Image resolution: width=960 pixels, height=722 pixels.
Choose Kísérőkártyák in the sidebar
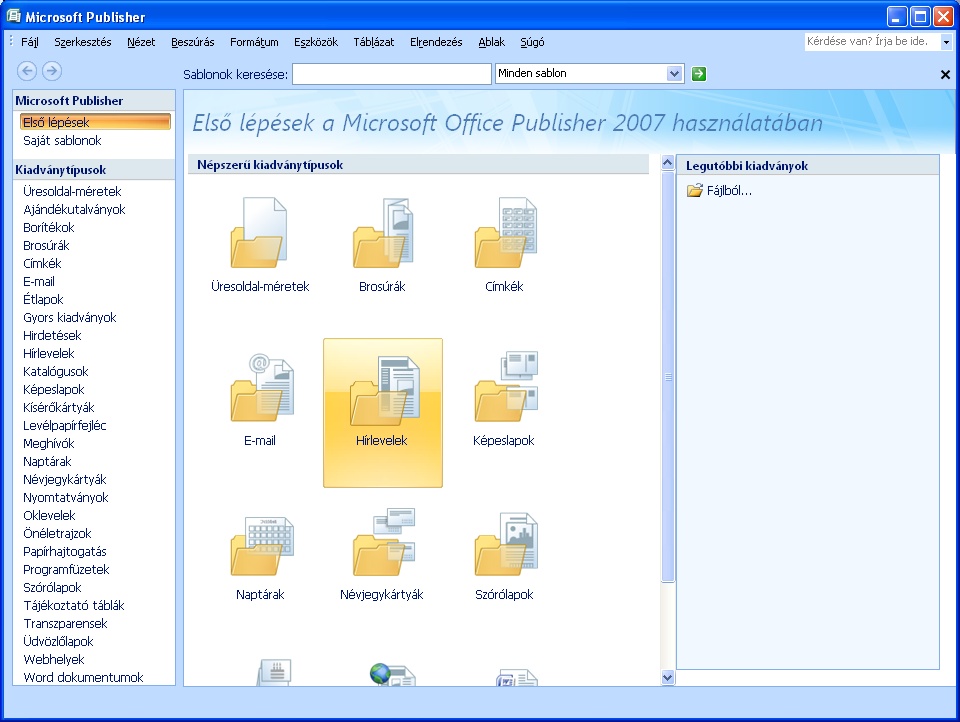click(x=59, y=408)
